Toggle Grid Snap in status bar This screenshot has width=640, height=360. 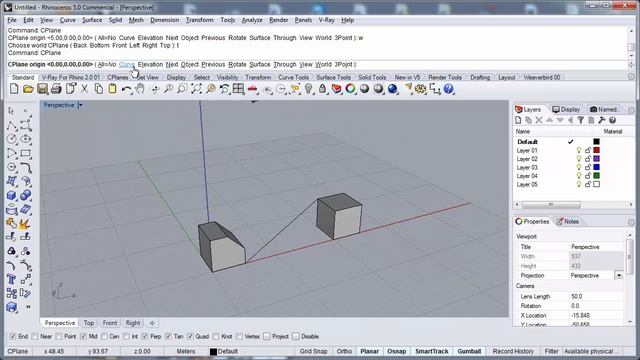point(313,351)
